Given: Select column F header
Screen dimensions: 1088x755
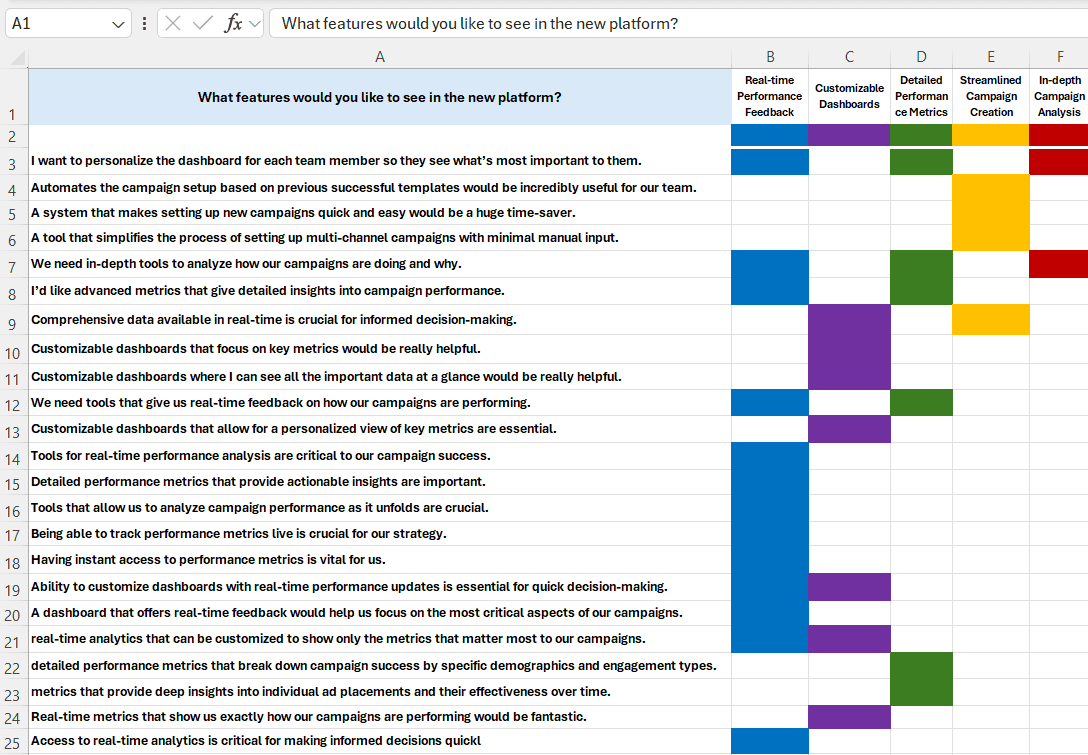Looking at the screenshot, I should (1060, 57).
